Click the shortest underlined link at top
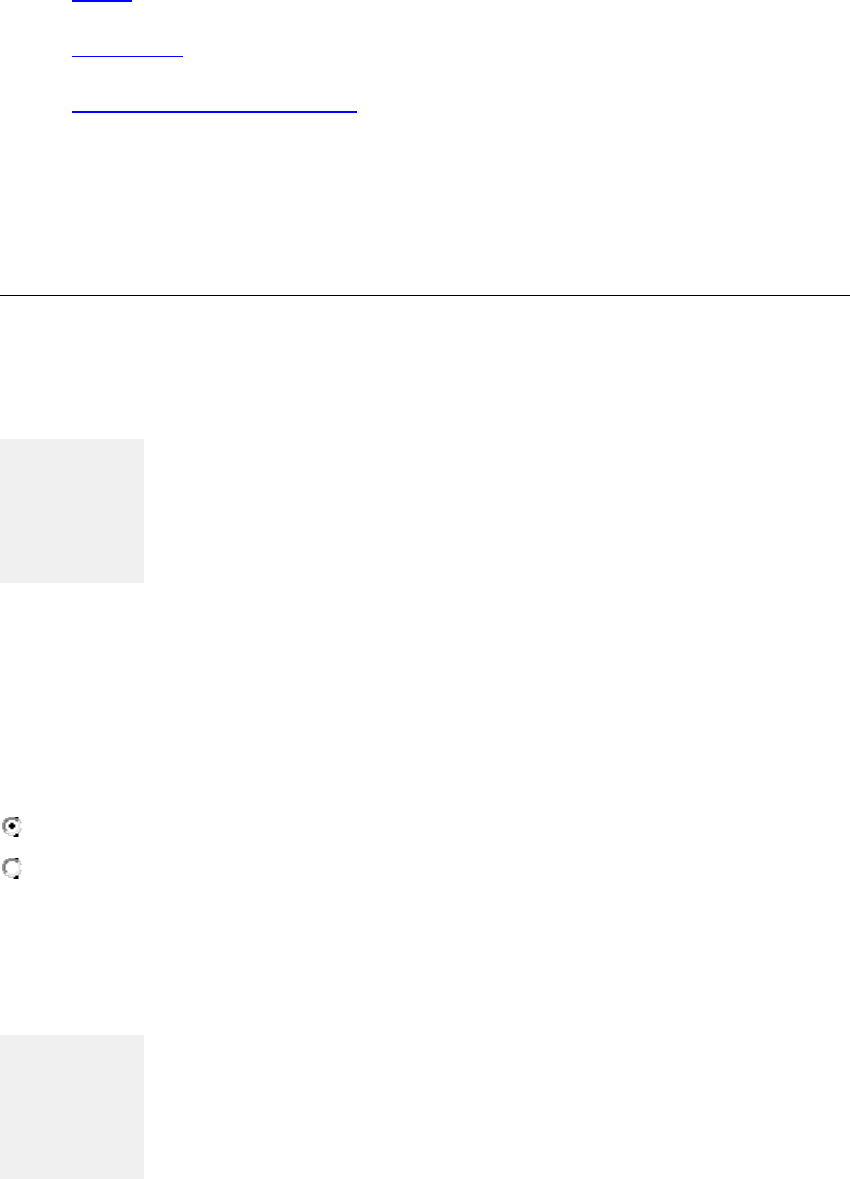Viewport: 850px width, 1179px height. click(102, 2)
